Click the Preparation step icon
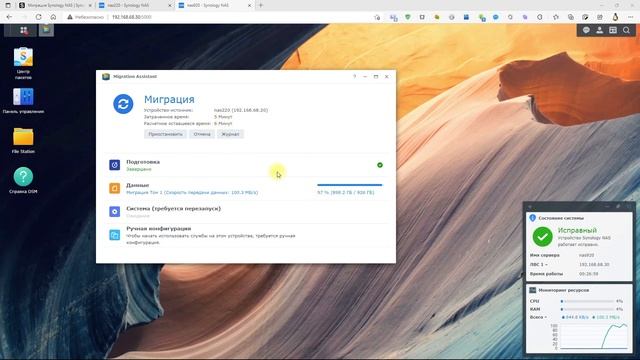 click(115, 165)
